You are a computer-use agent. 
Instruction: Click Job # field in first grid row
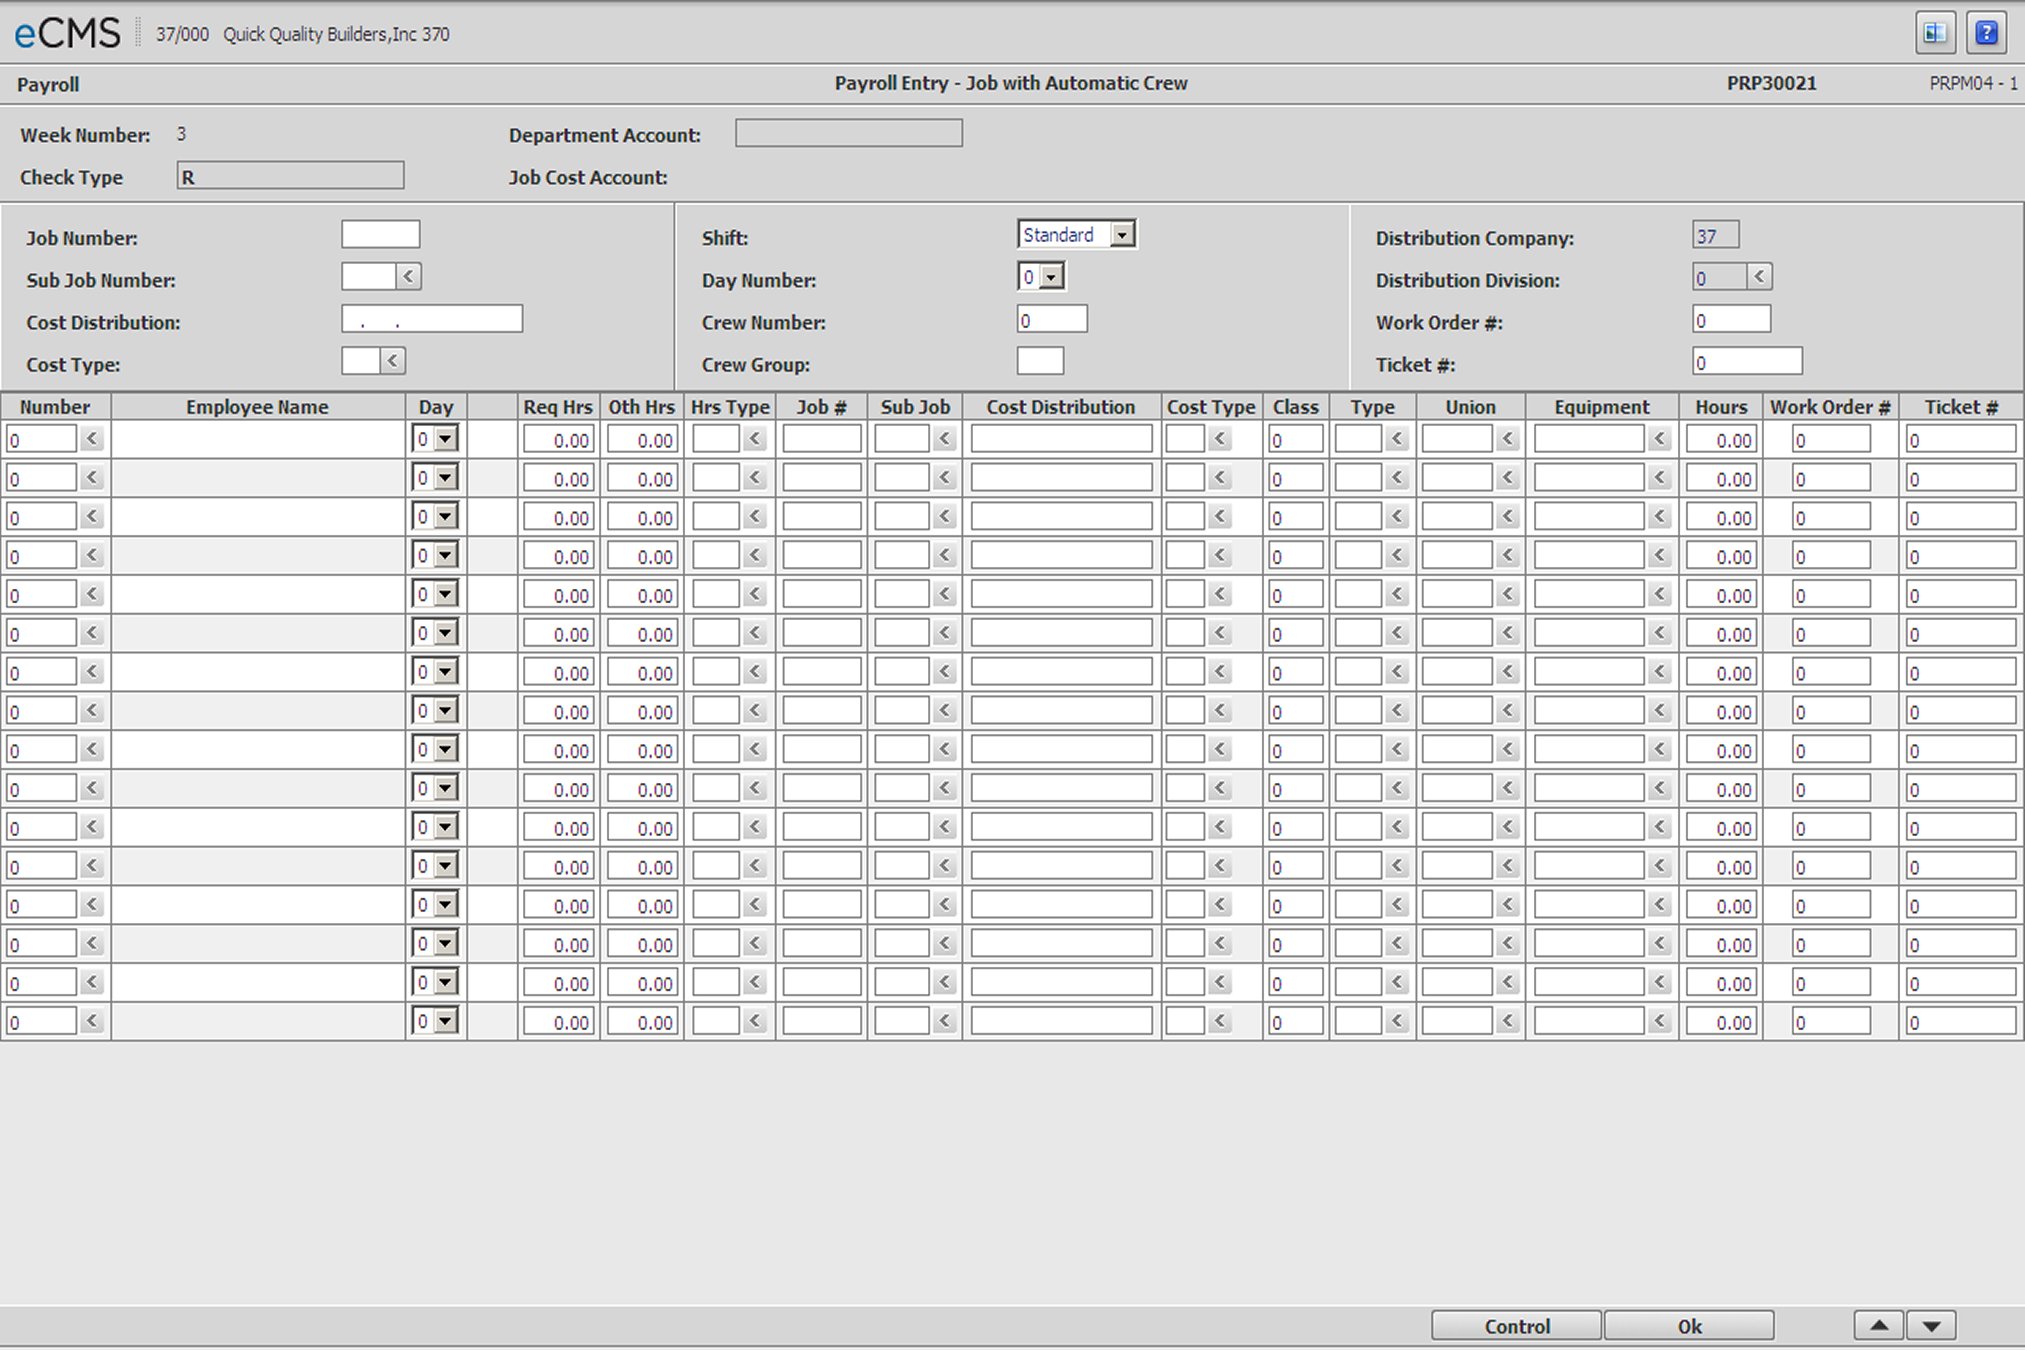(x=822, y=439)
